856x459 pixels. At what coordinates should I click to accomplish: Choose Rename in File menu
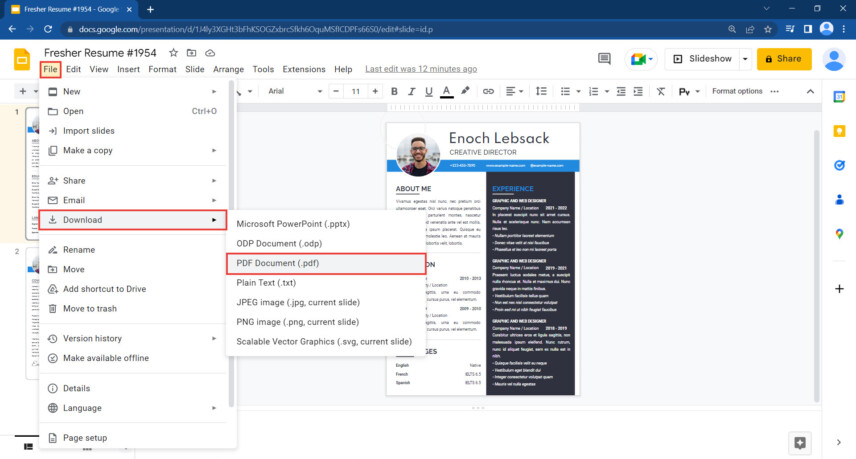[x=132, y=250]
